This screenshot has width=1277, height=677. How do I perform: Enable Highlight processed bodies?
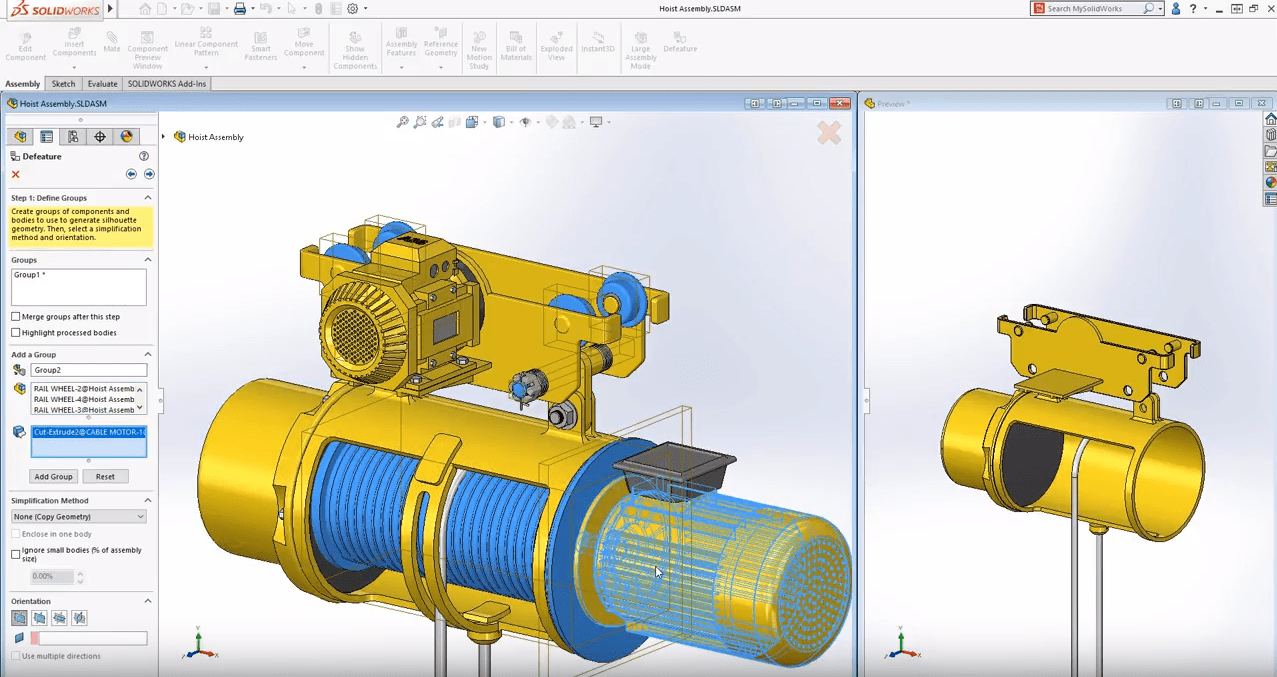(x=16, y=333)
